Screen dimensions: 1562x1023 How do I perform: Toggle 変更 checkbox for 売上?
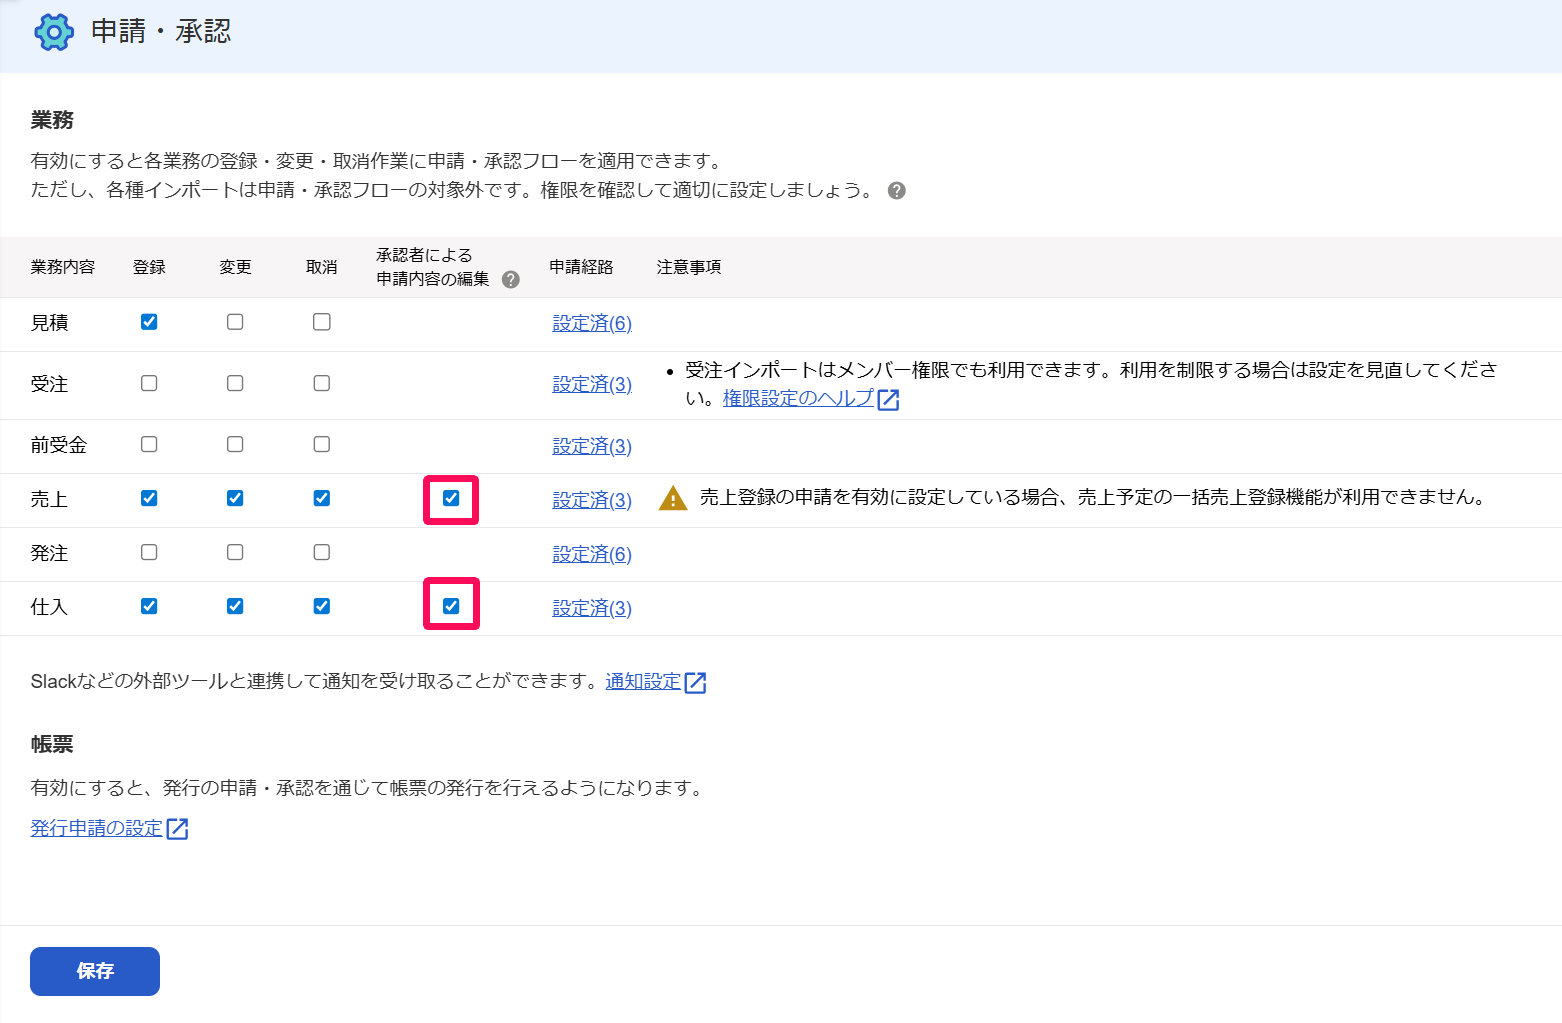[x=235, y=498]
